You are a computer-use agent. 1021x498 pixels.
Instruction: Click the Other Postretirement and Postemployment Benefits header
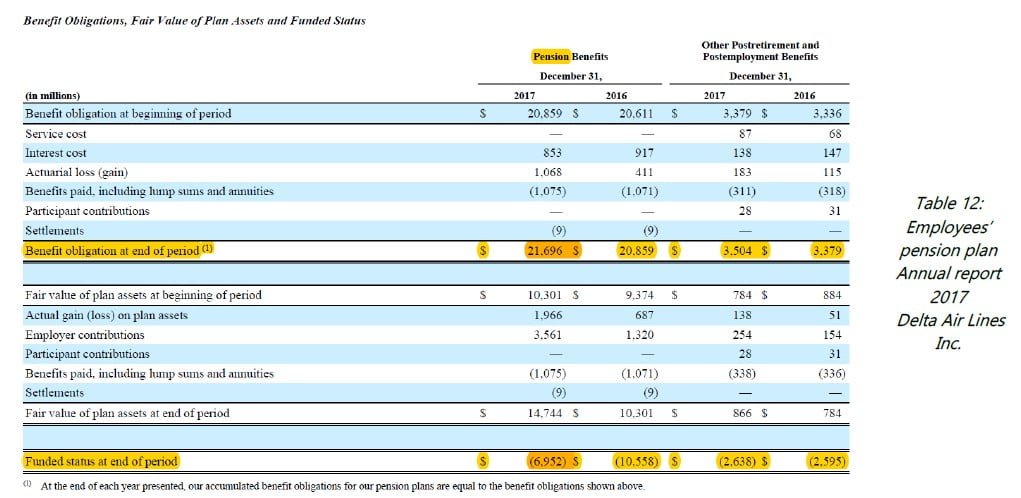(x=760, y=51)
